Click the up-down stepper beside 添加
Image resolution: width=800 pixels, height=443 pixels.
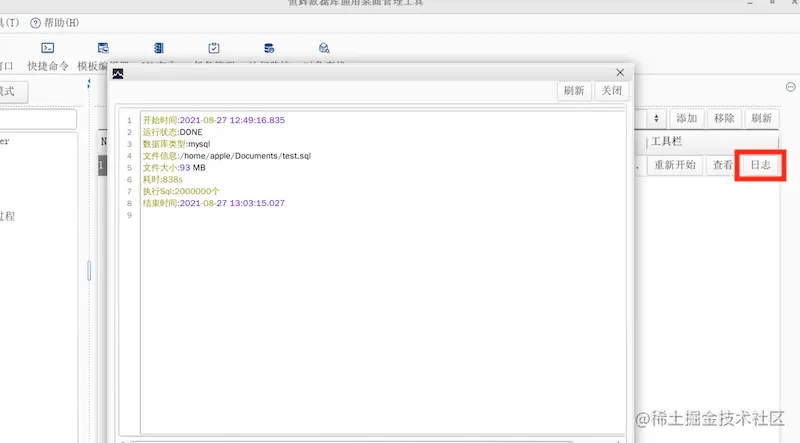(656, 118)
